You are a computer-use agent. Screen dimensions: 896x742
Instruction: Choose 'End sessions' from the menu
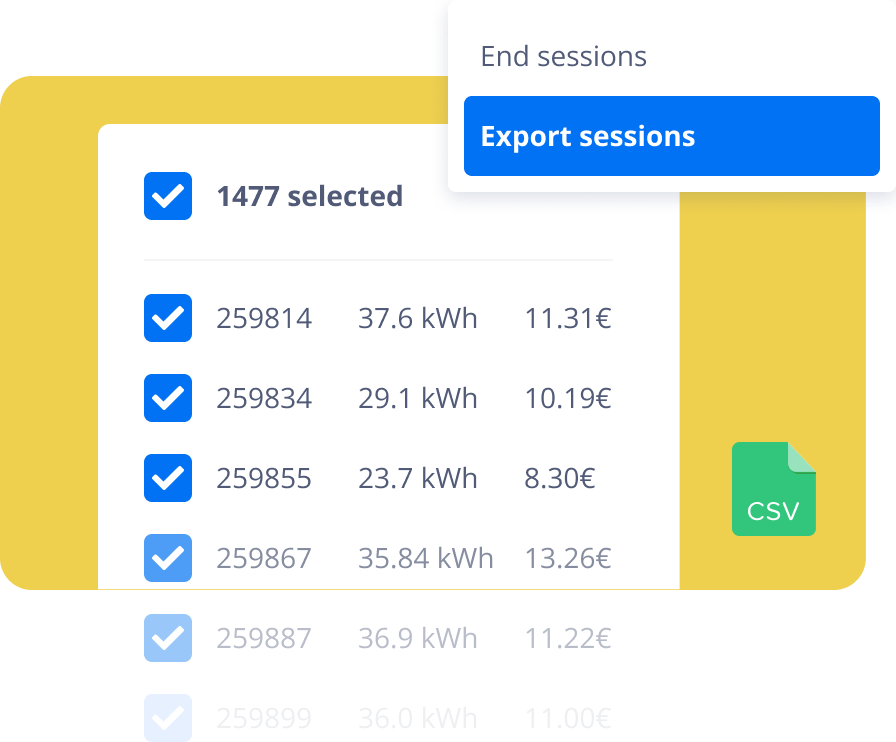point(563,57)
